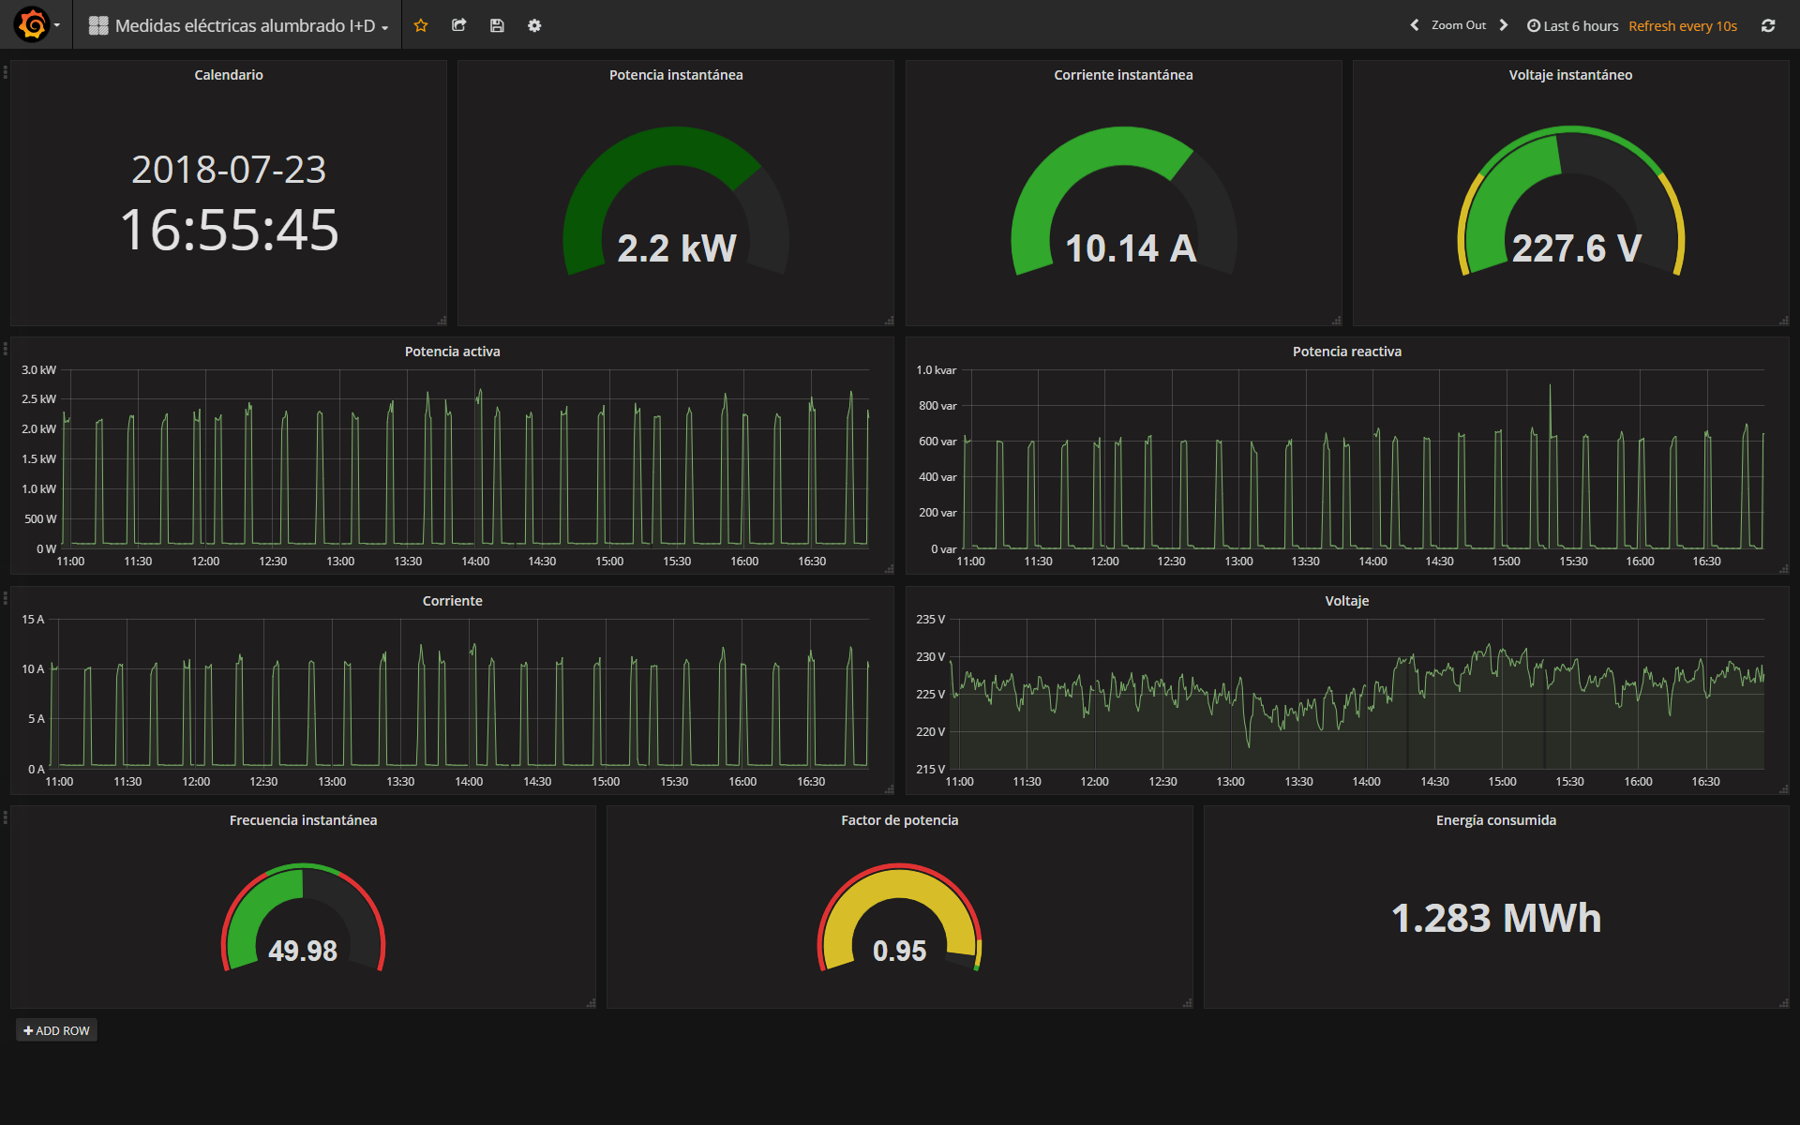Open the Potencia reactiva panel title menu
Viewport: 1800px width, 1125px height.
coord(1347,351)
